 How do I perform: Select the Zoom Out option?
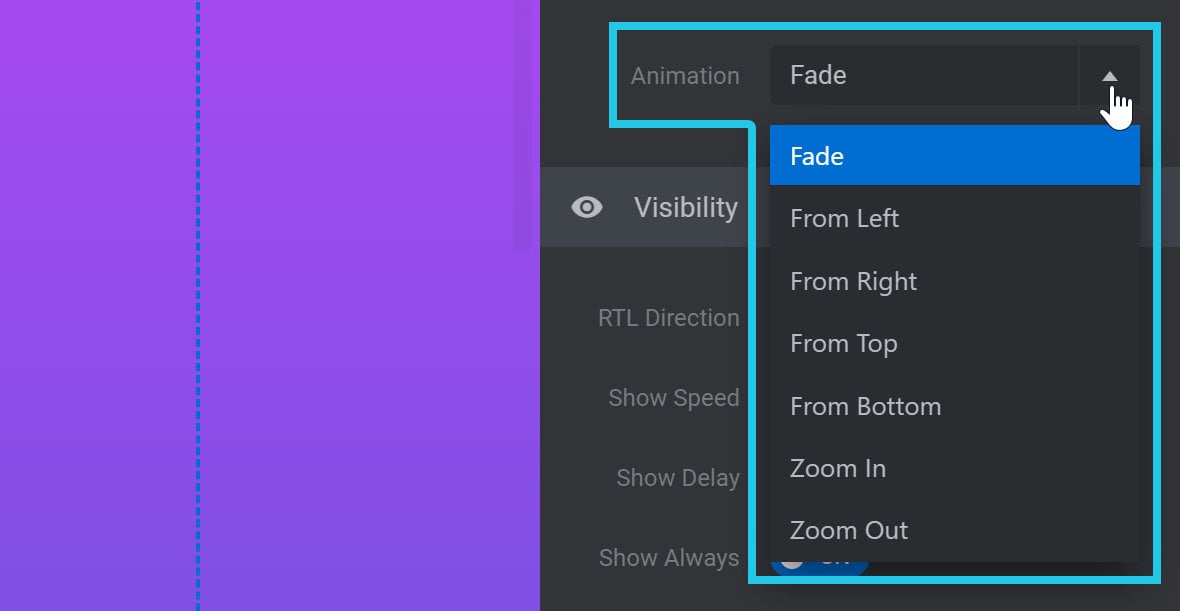point(954,530)
